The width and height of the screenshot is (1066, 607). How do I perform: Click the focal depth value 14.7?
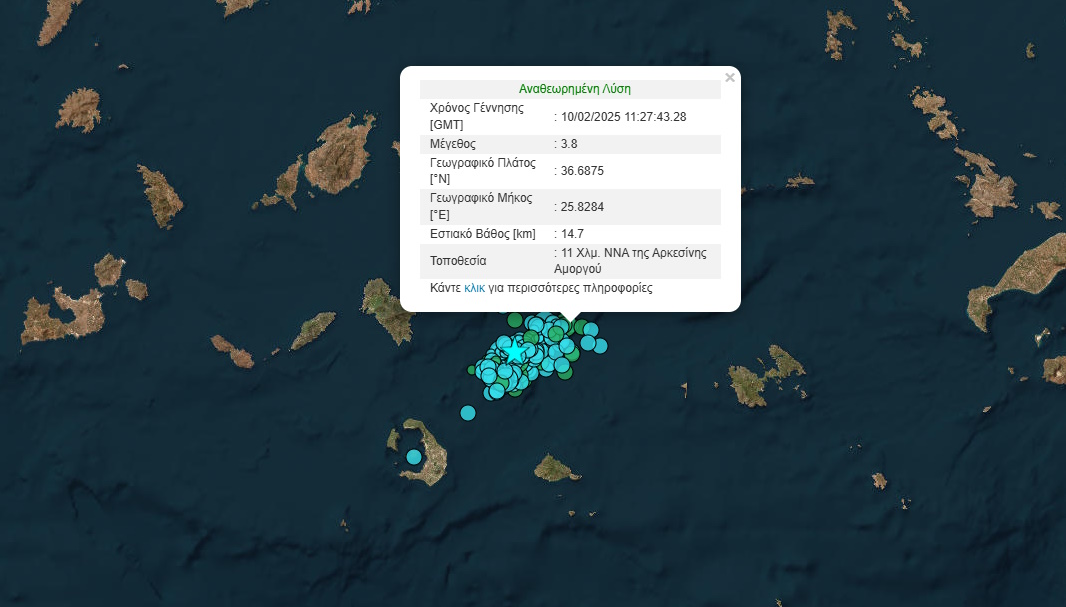click(x=572, y=234)
